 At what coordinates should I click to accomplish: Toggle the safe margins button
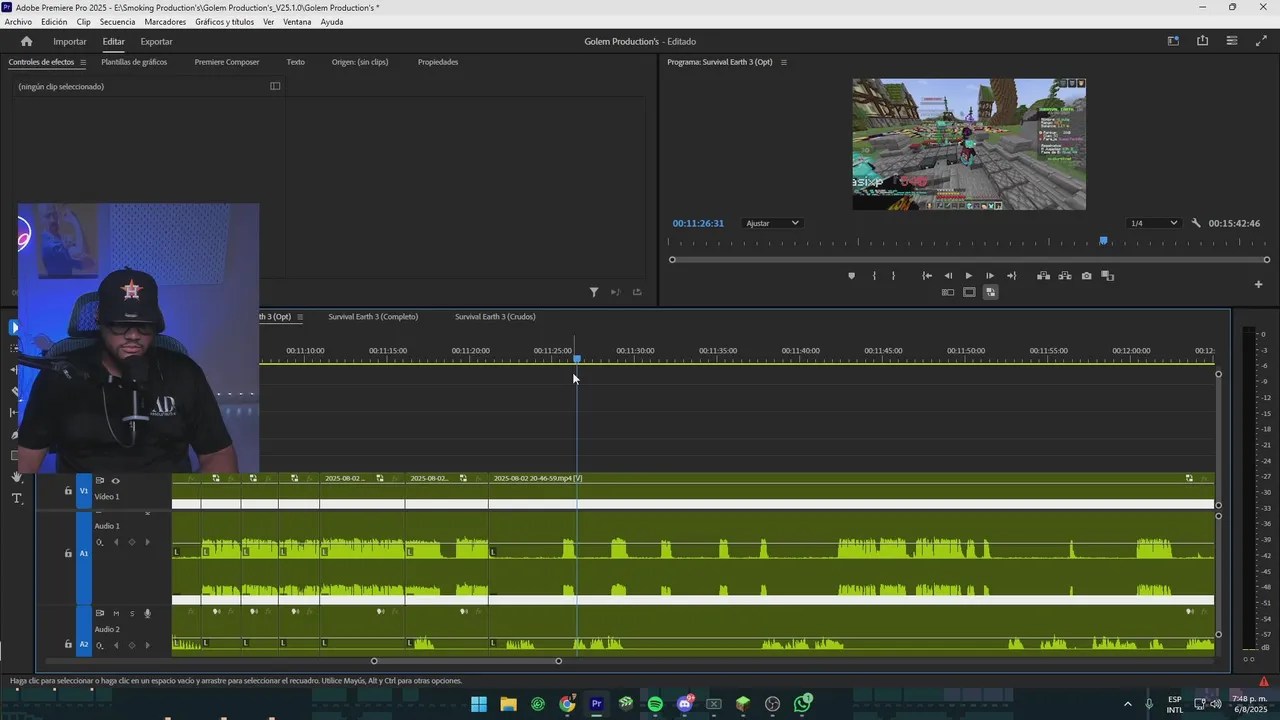[969, 292]
